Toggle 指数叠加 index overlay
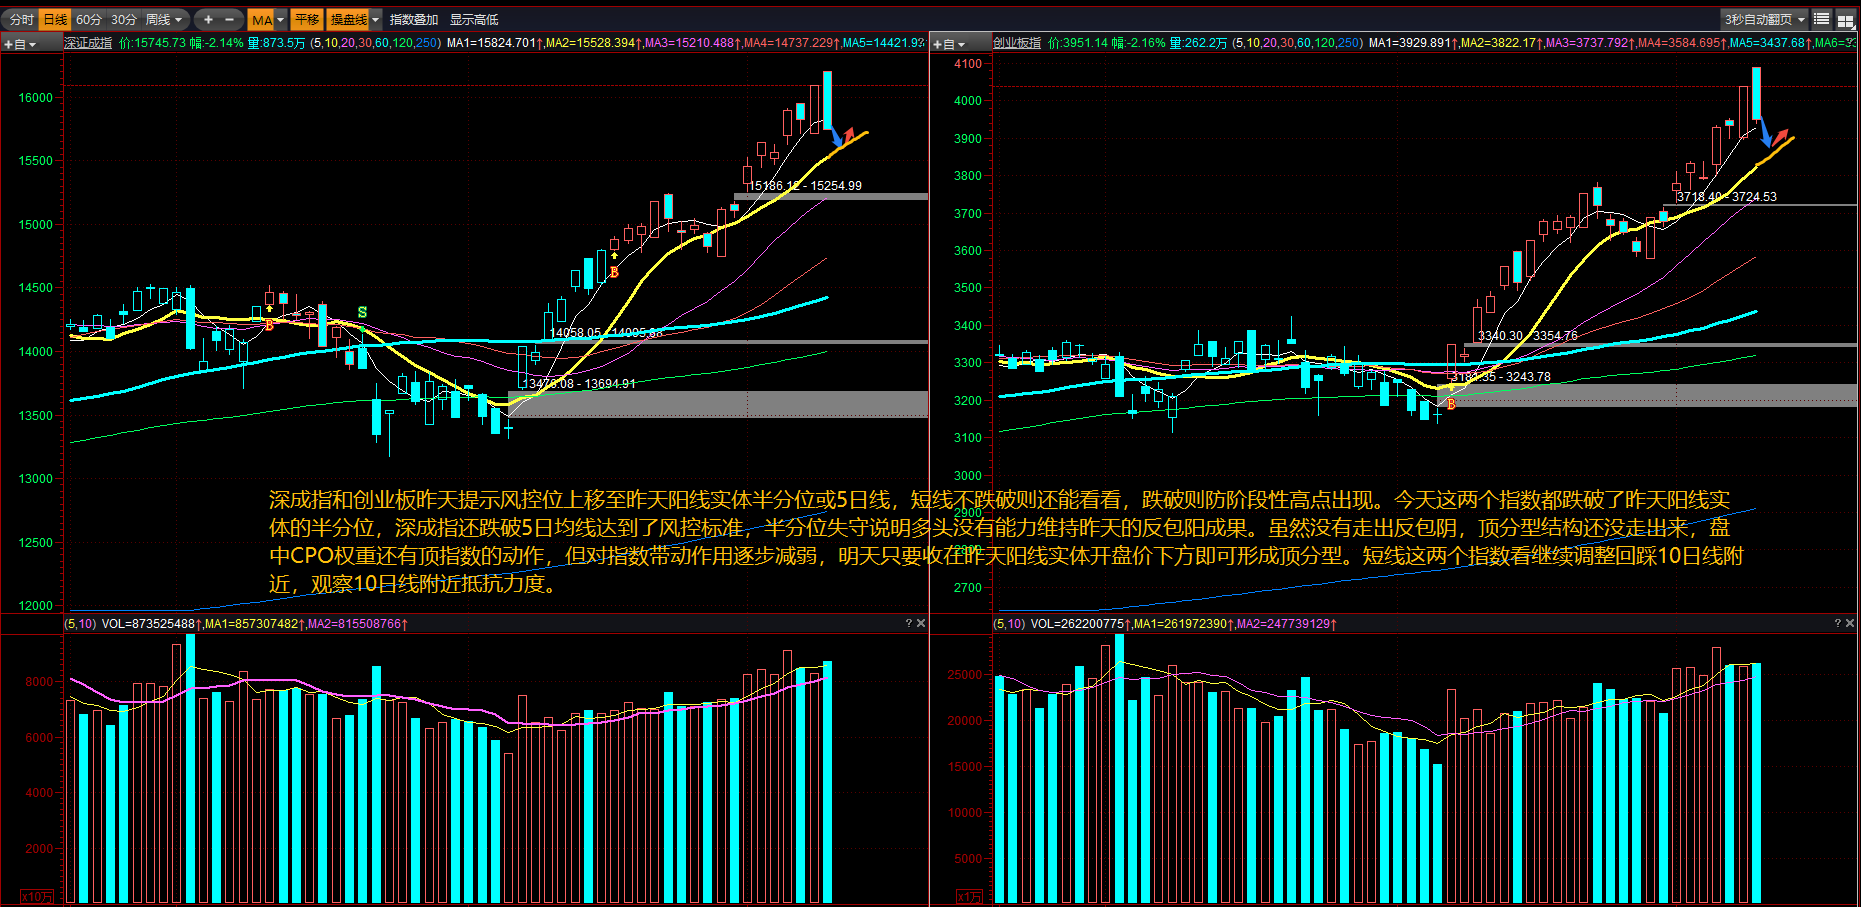Image resolution: width=1861 pixels, height=907 pixels. coord(414,19)
